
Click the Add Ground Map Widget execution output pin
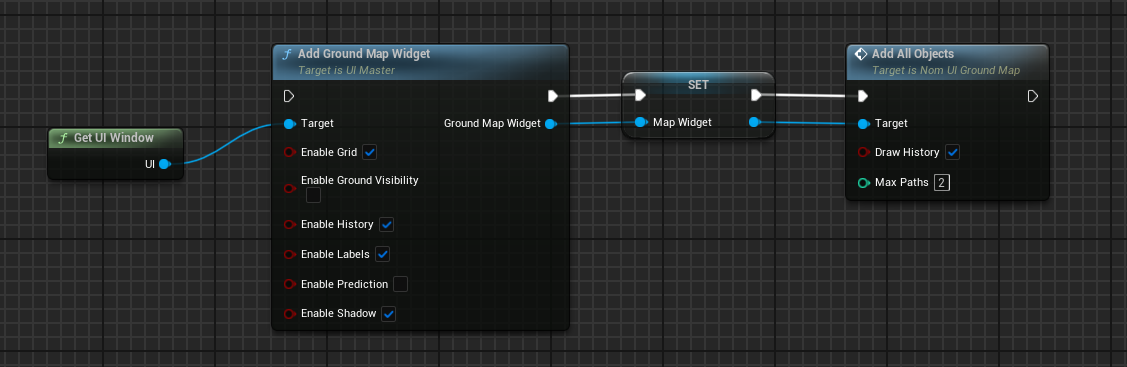click(x=553, y=96)
